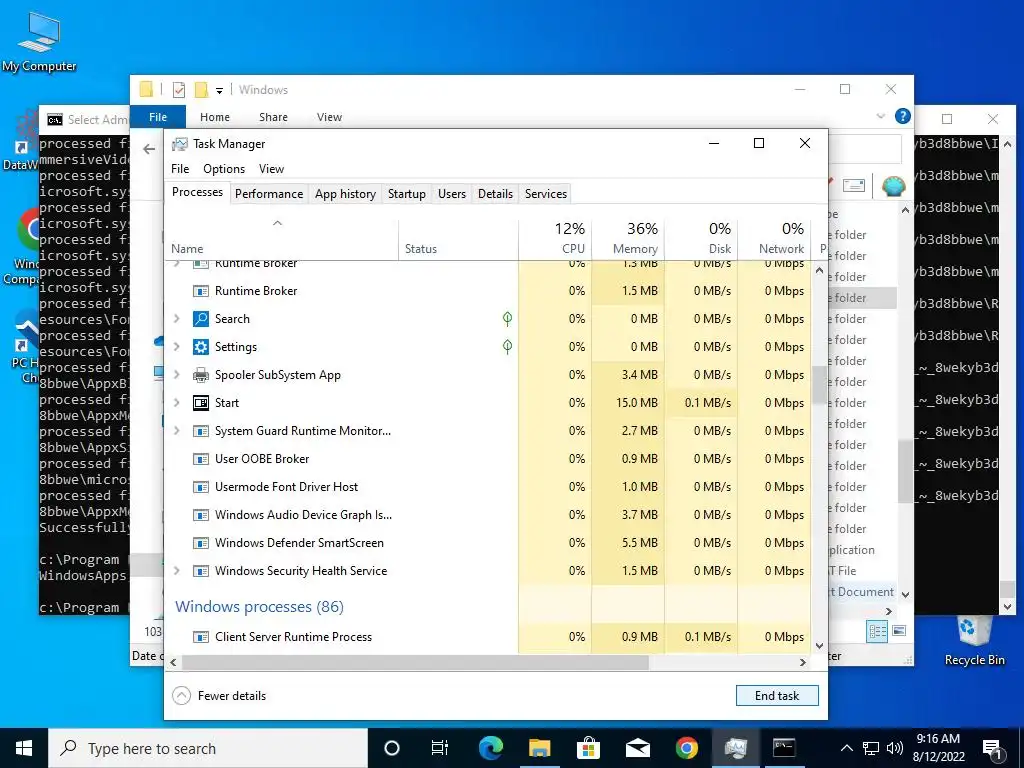Switch to the Users tab

point(452,194)
